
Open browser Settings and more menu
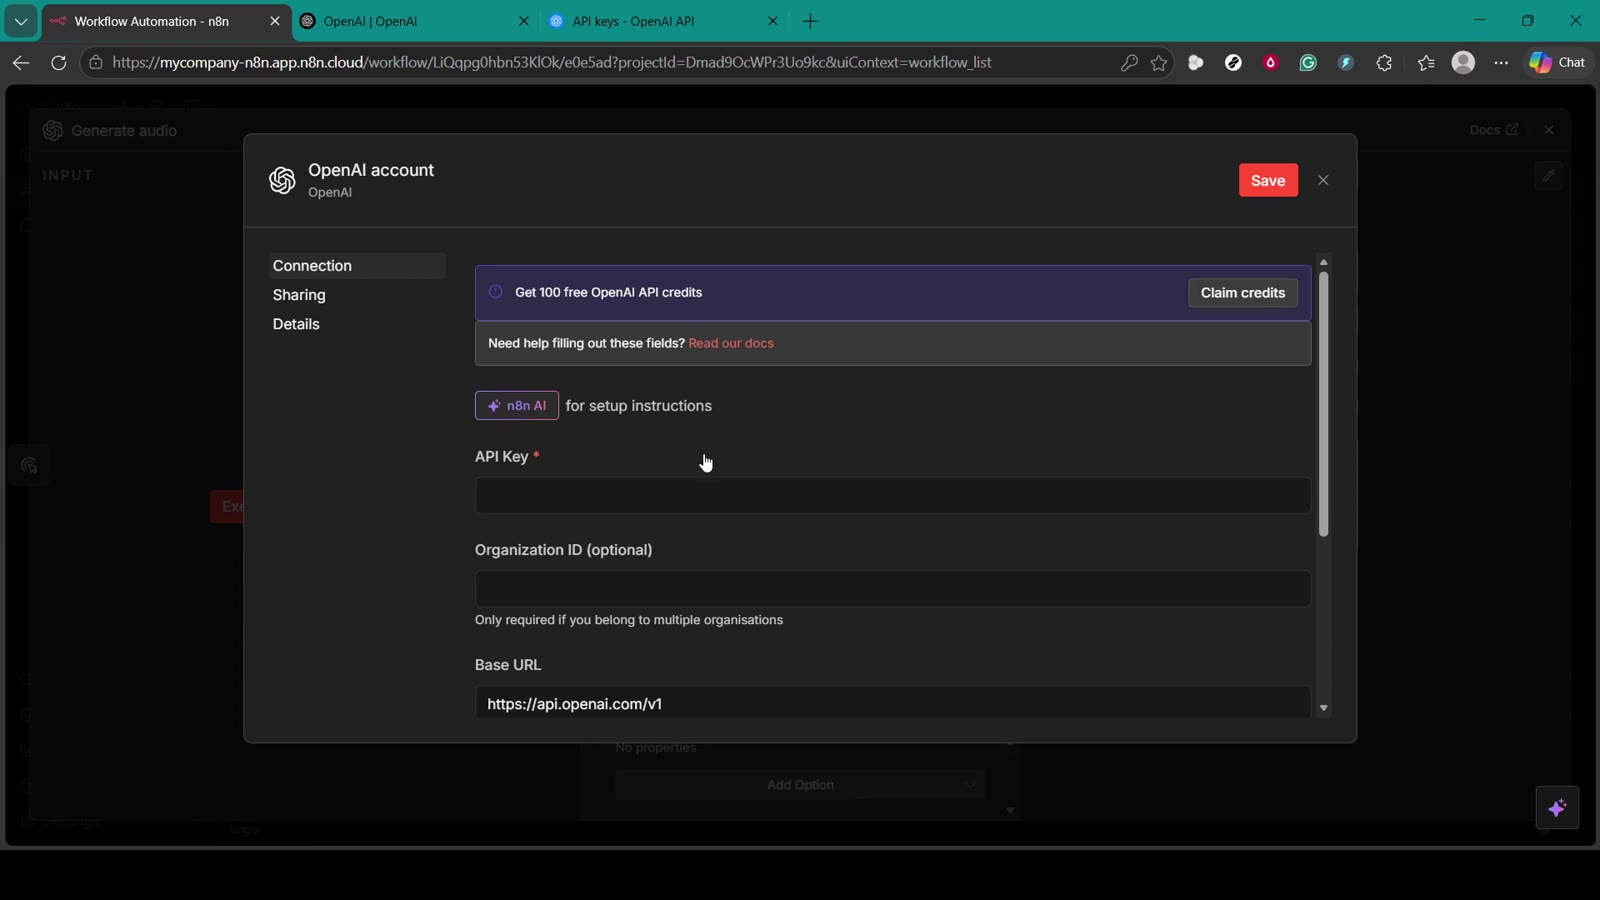tap(1501, 62)
